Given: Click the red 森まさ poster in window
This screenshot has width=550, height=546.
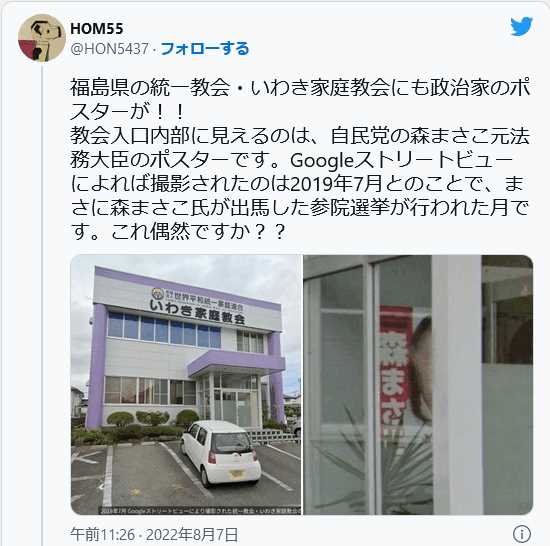Looking at the screenshot, I should tap(395, 372).
